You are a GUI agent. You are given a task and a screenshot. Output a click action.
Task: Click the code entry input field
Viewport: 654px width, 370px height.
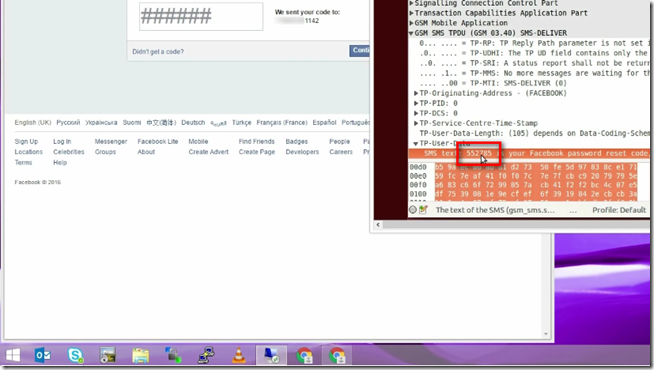pyautogui.click(x=201, y=17)
